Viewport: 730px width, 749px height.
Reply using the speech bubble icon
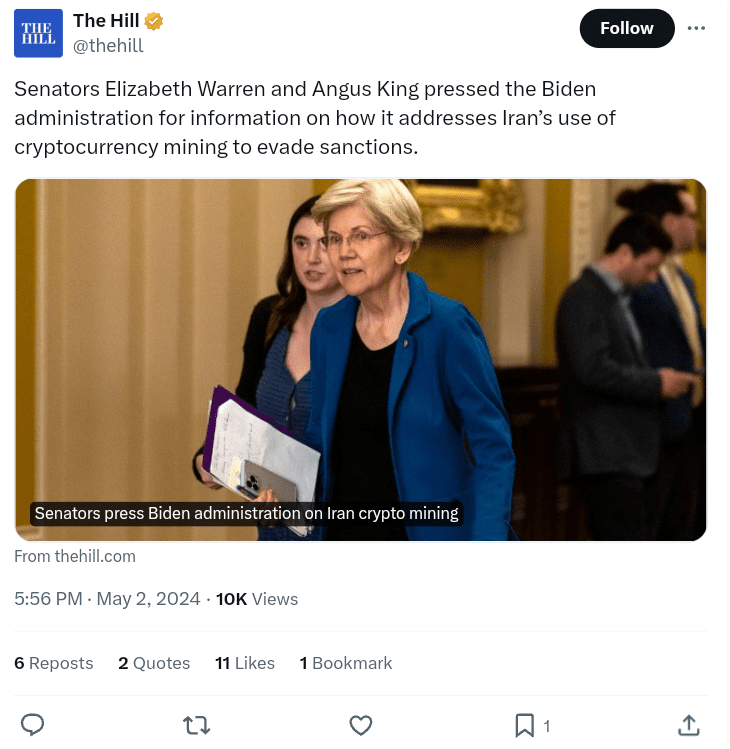tap(33, 725)
